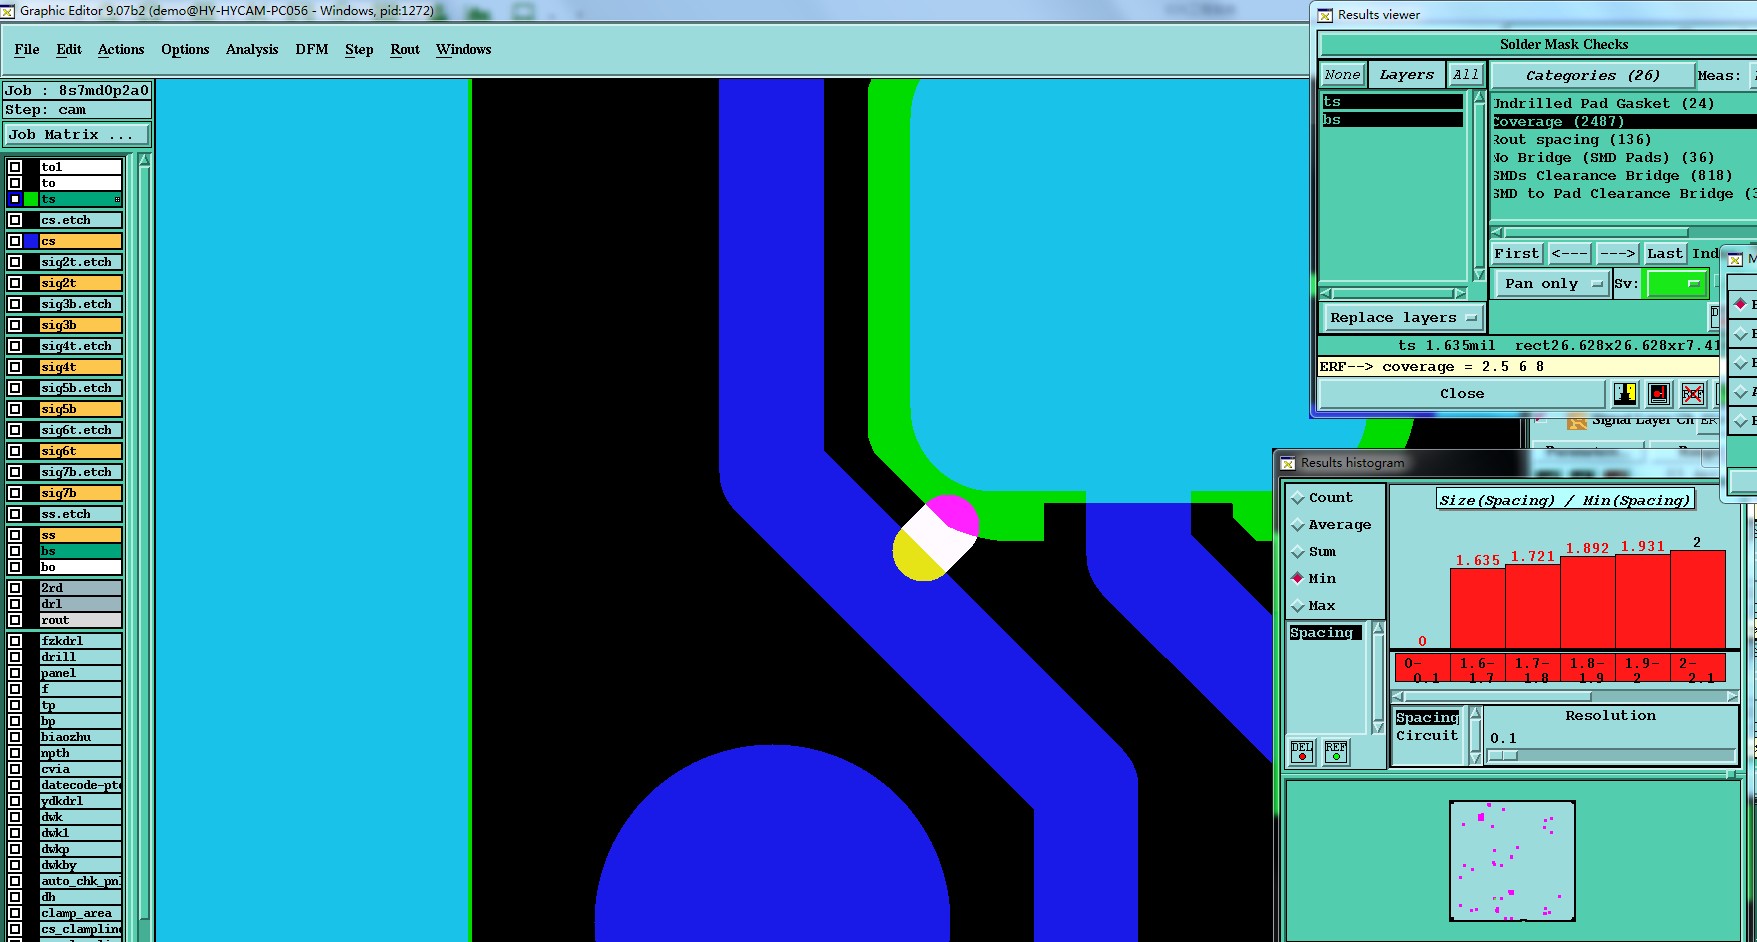Click the 1.9-2 histogram bin label

tap(1642, 669)
